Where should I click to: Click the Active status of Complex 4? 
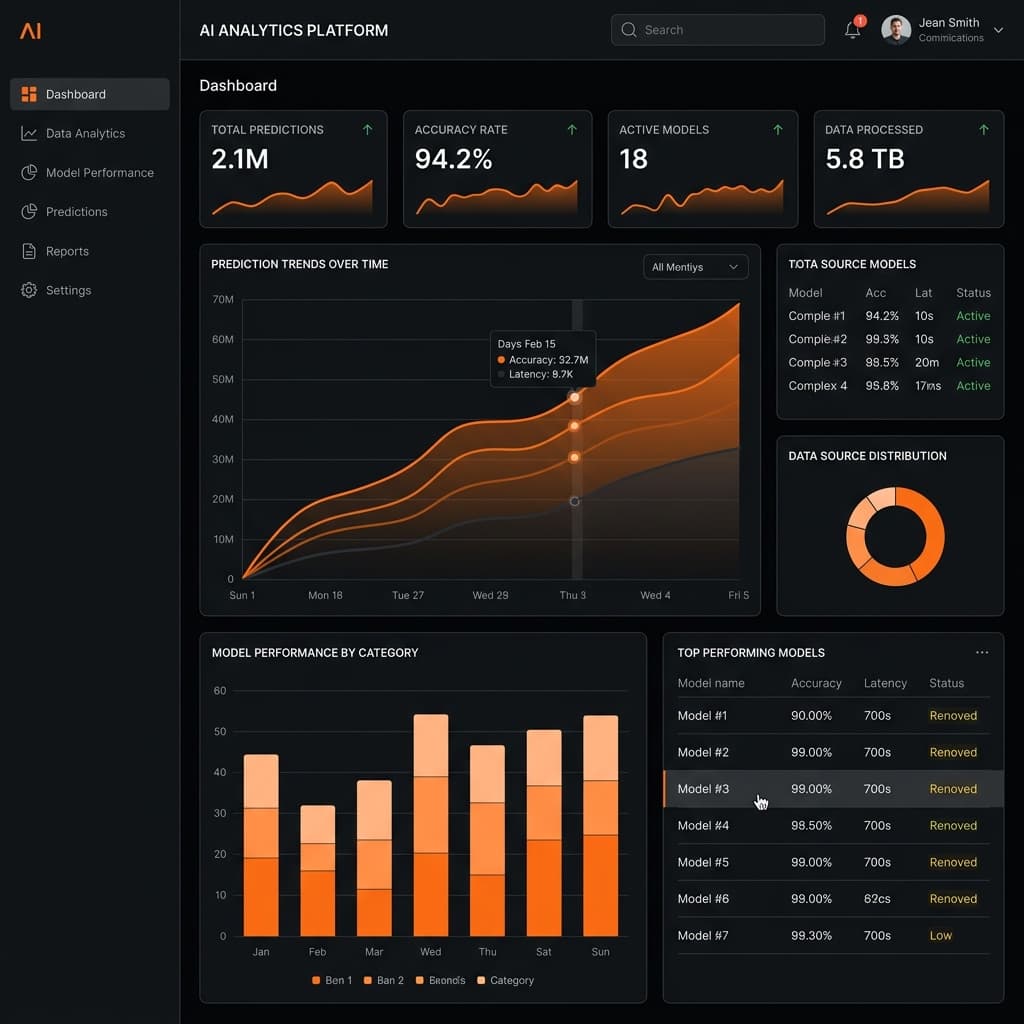[x=973, y=386]
